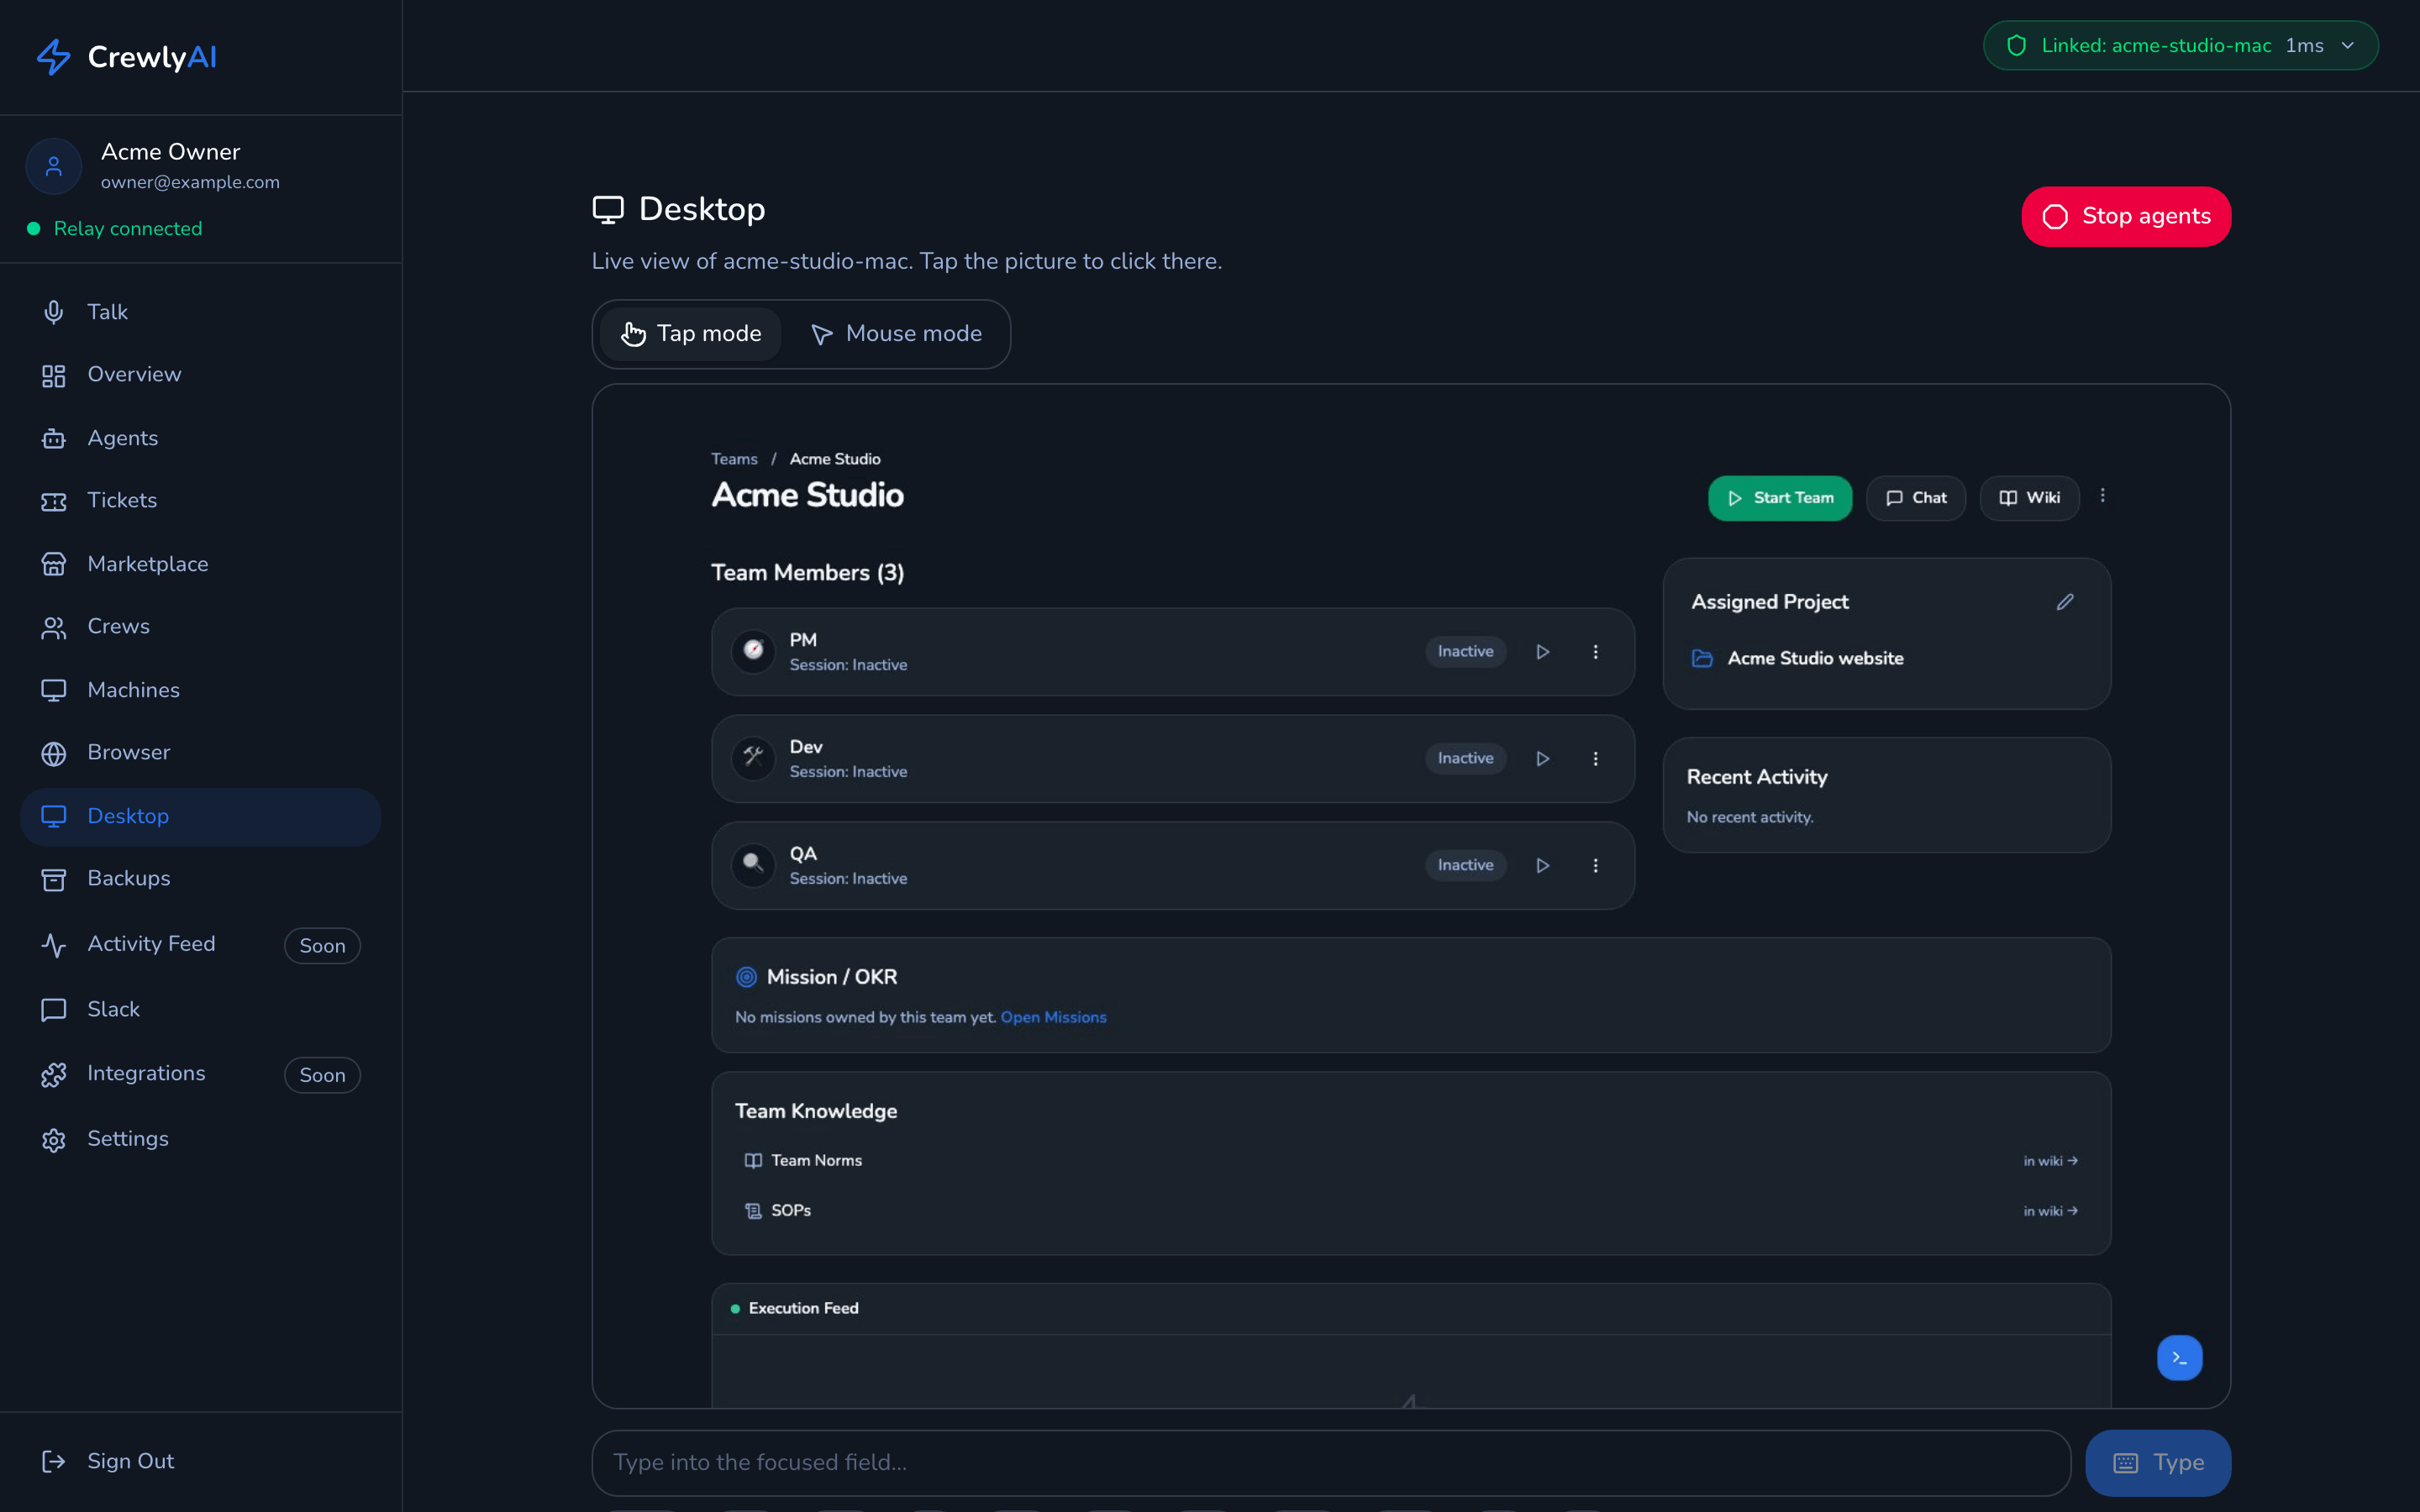The width and height of the screenshot is (2420, 1512).
Task: Click the green Start Team button
Action: click(1780, 498)
